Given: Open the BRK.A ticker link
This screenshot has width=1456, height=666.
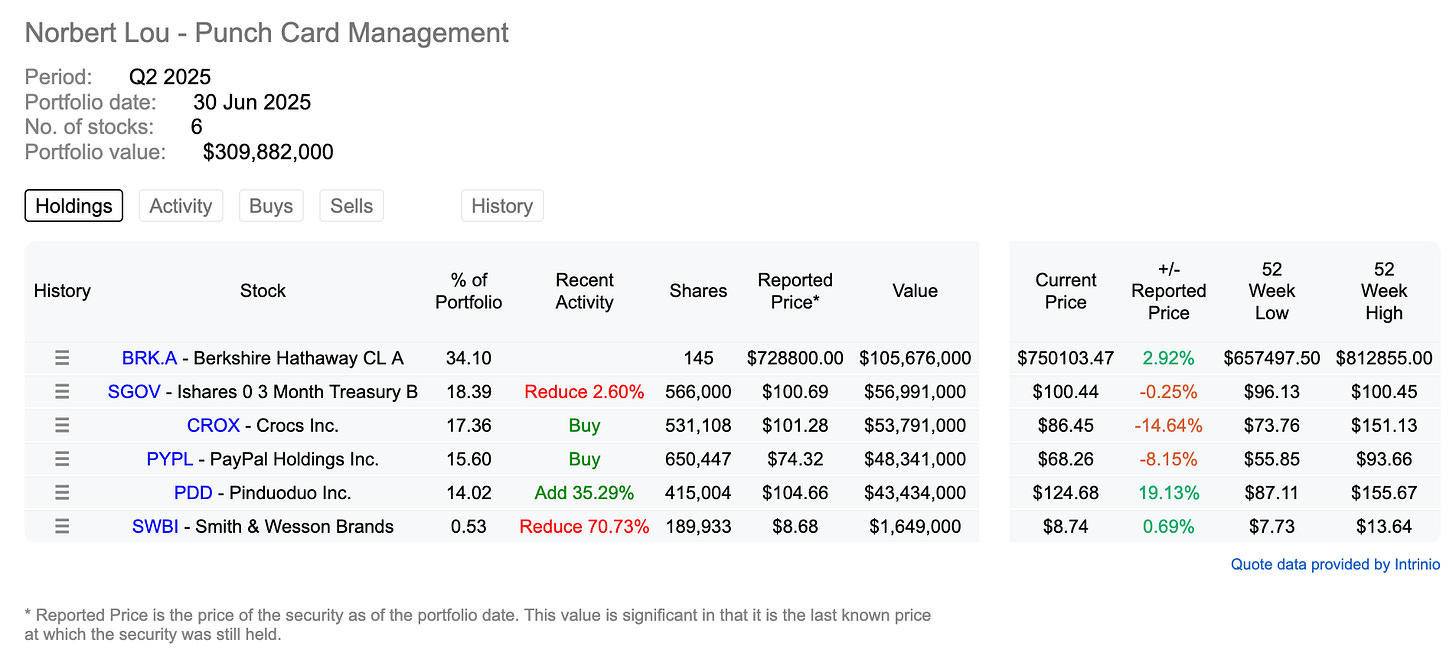Looking at the screenshot, I should coord(149,358).
